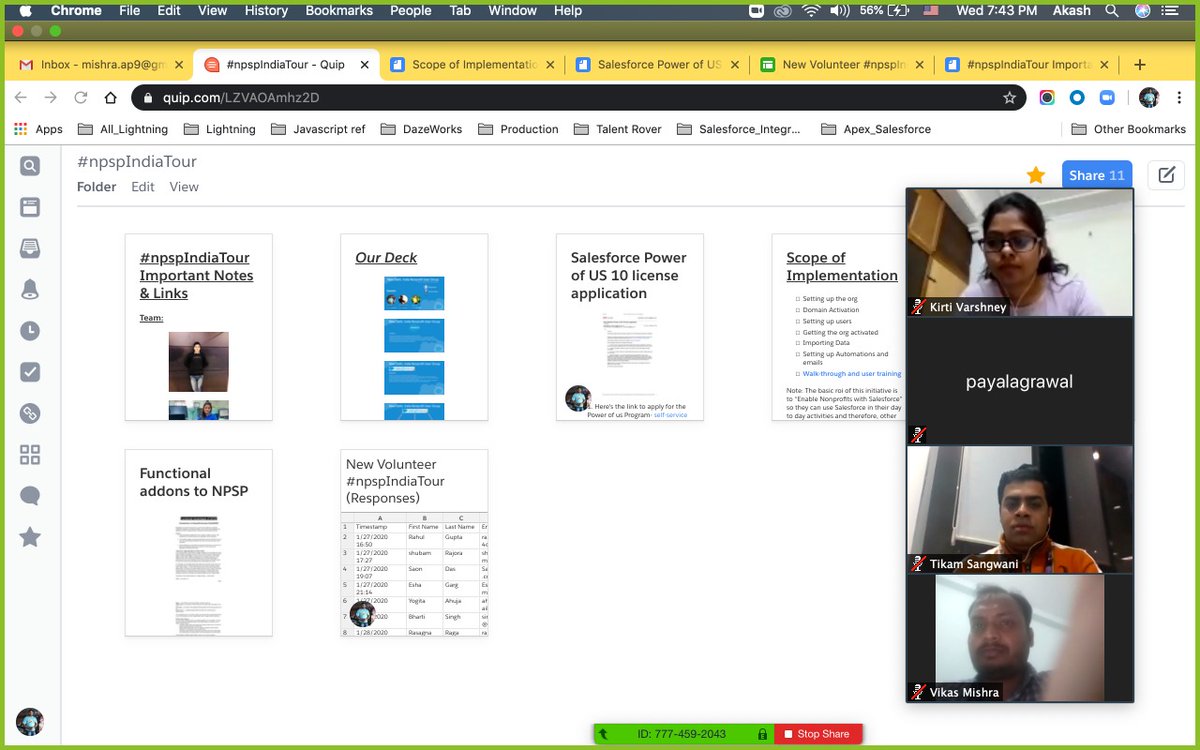The width and height of the screenshot is (1200, 750).
Task: Click the Chrome profile avatar
Action: 1149,98
